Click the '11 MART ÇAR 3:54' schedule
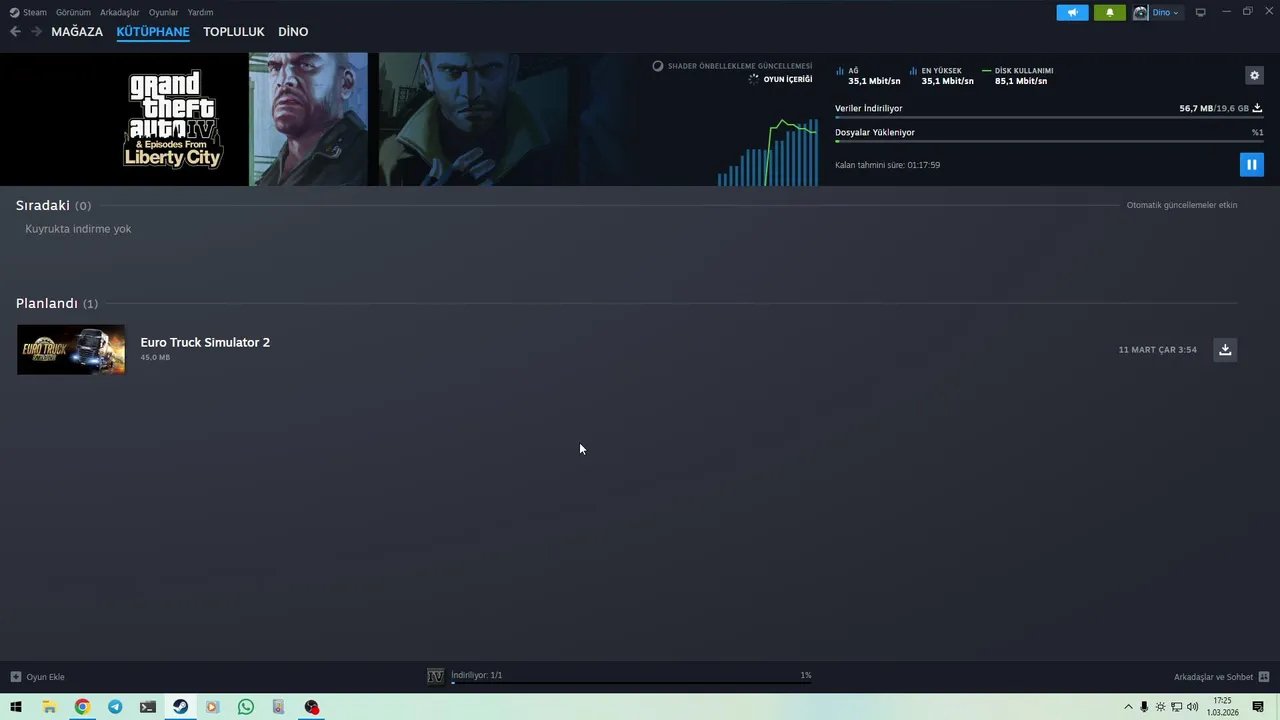 click(x=1157, y=350)
